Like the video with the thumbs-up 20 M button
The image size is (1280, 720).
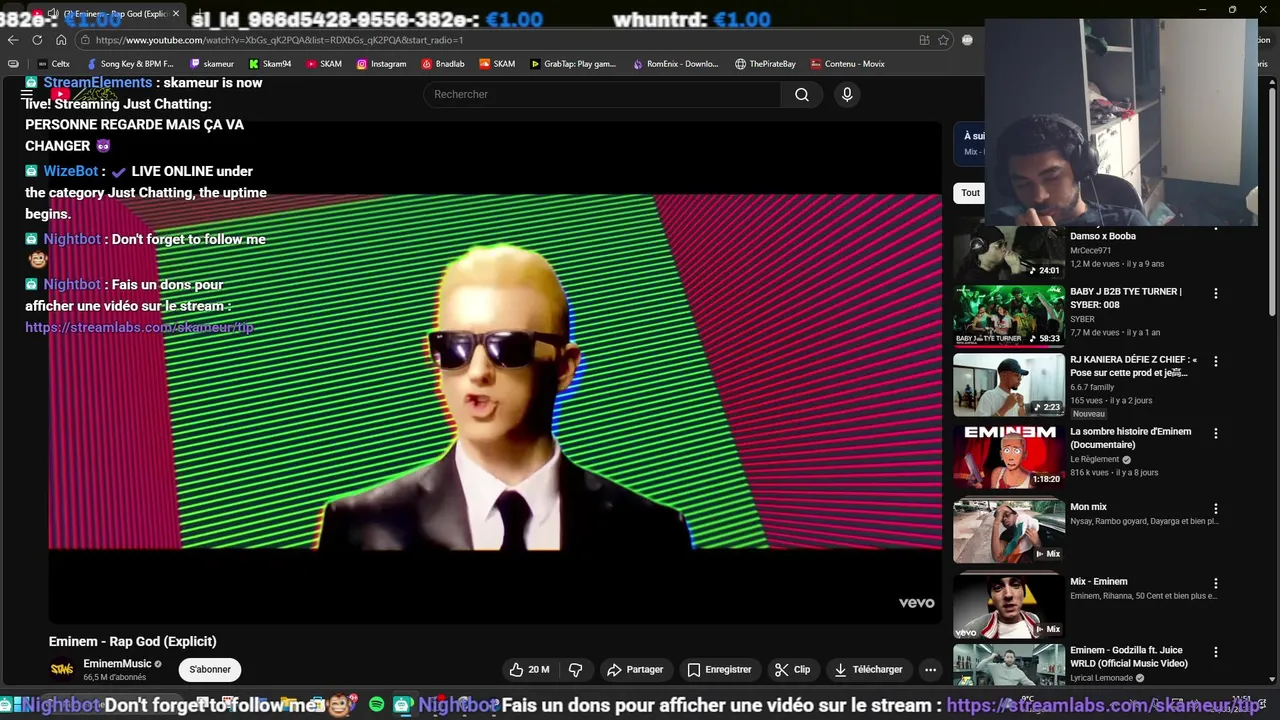pyautogui.click(x=529, y=669)
